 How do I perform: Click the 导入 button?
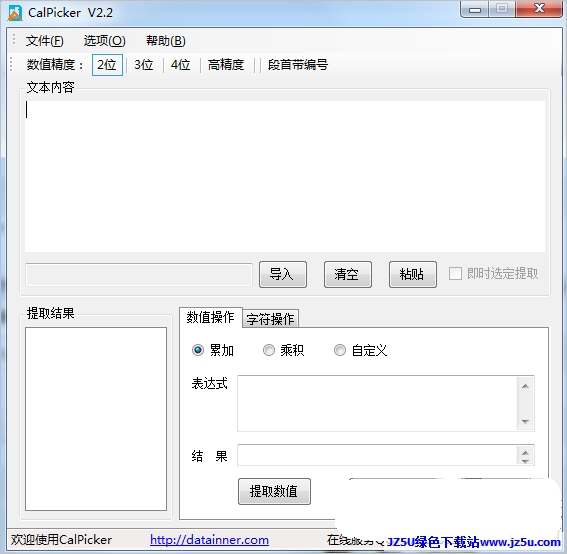(x=283, y=274)
